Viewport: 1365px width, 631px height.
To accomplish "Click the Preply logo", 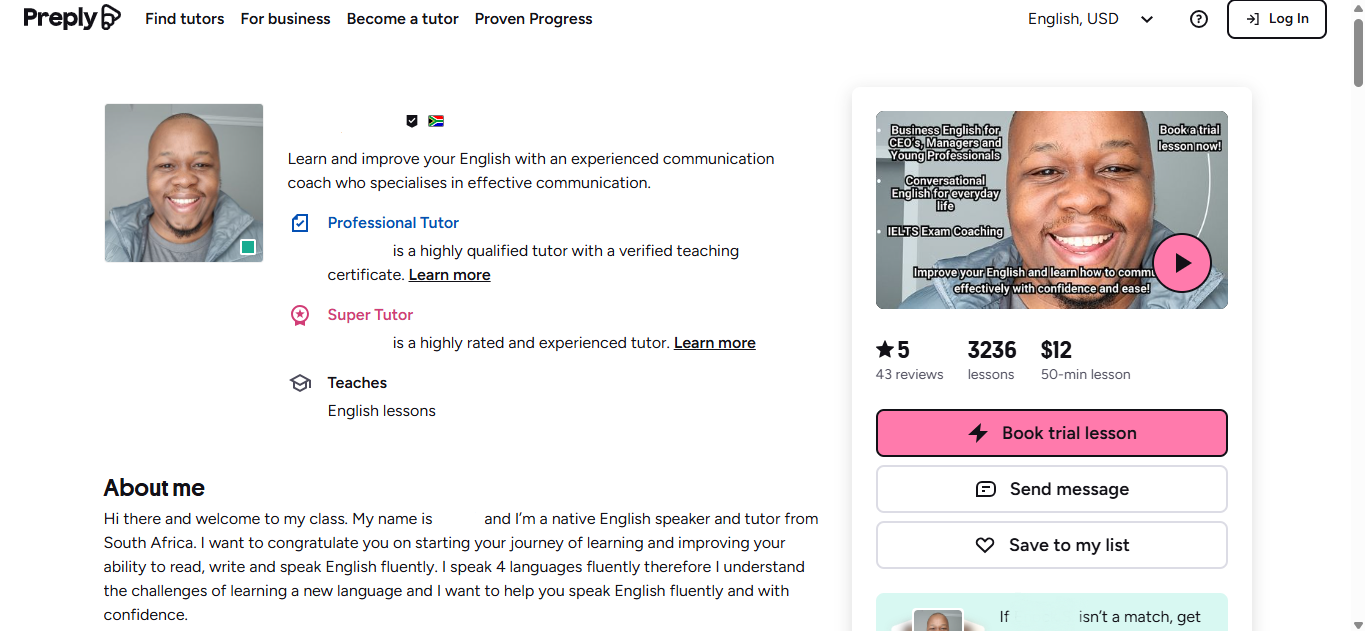I will (x=70, y=18).
